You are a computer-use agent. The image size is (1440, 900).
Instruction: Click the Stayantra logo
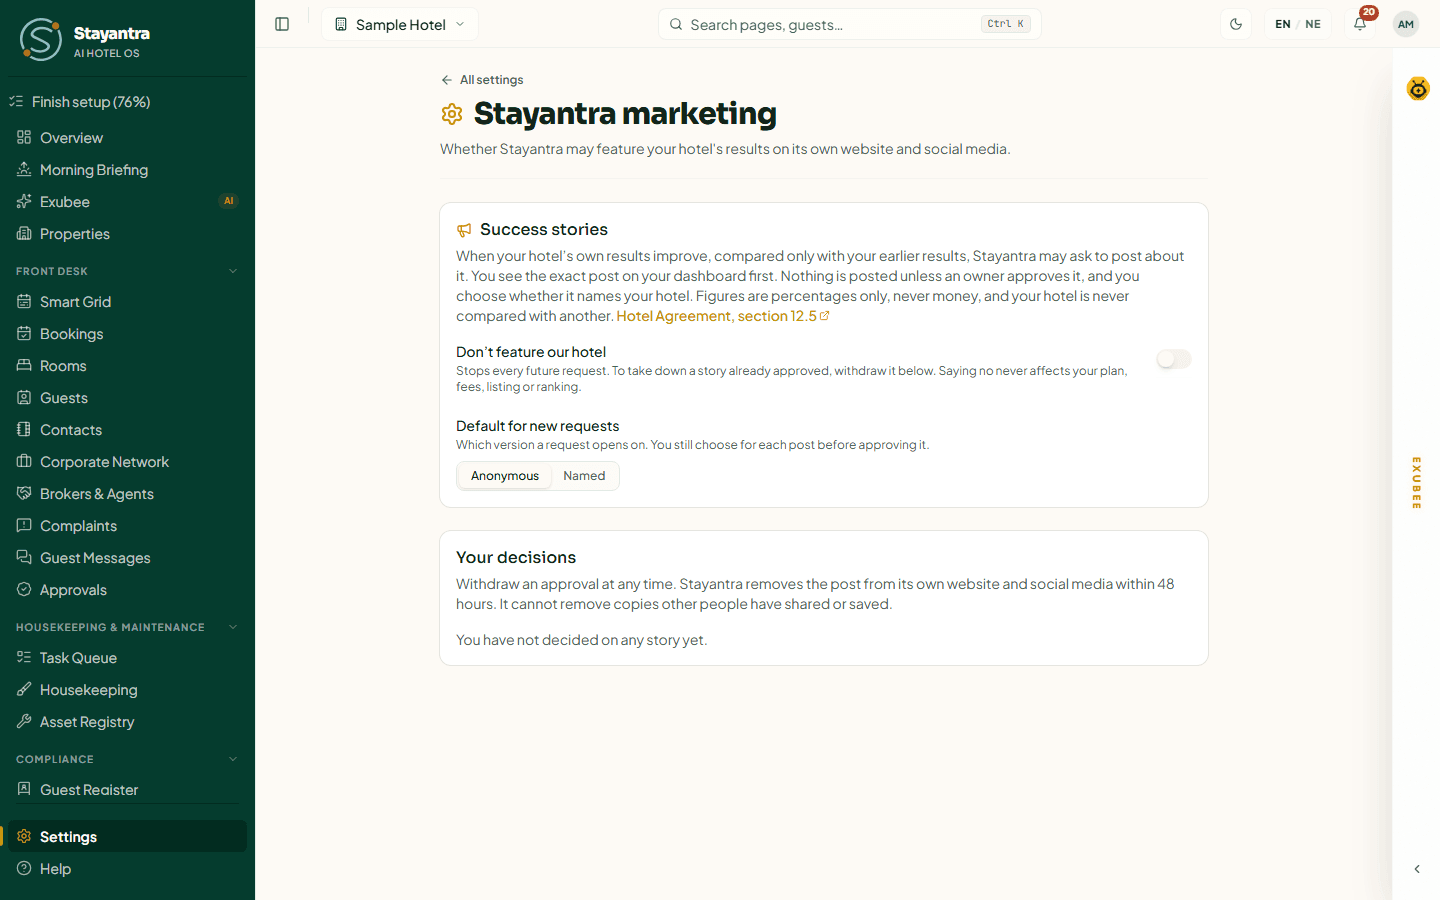(x=41, y=39)
